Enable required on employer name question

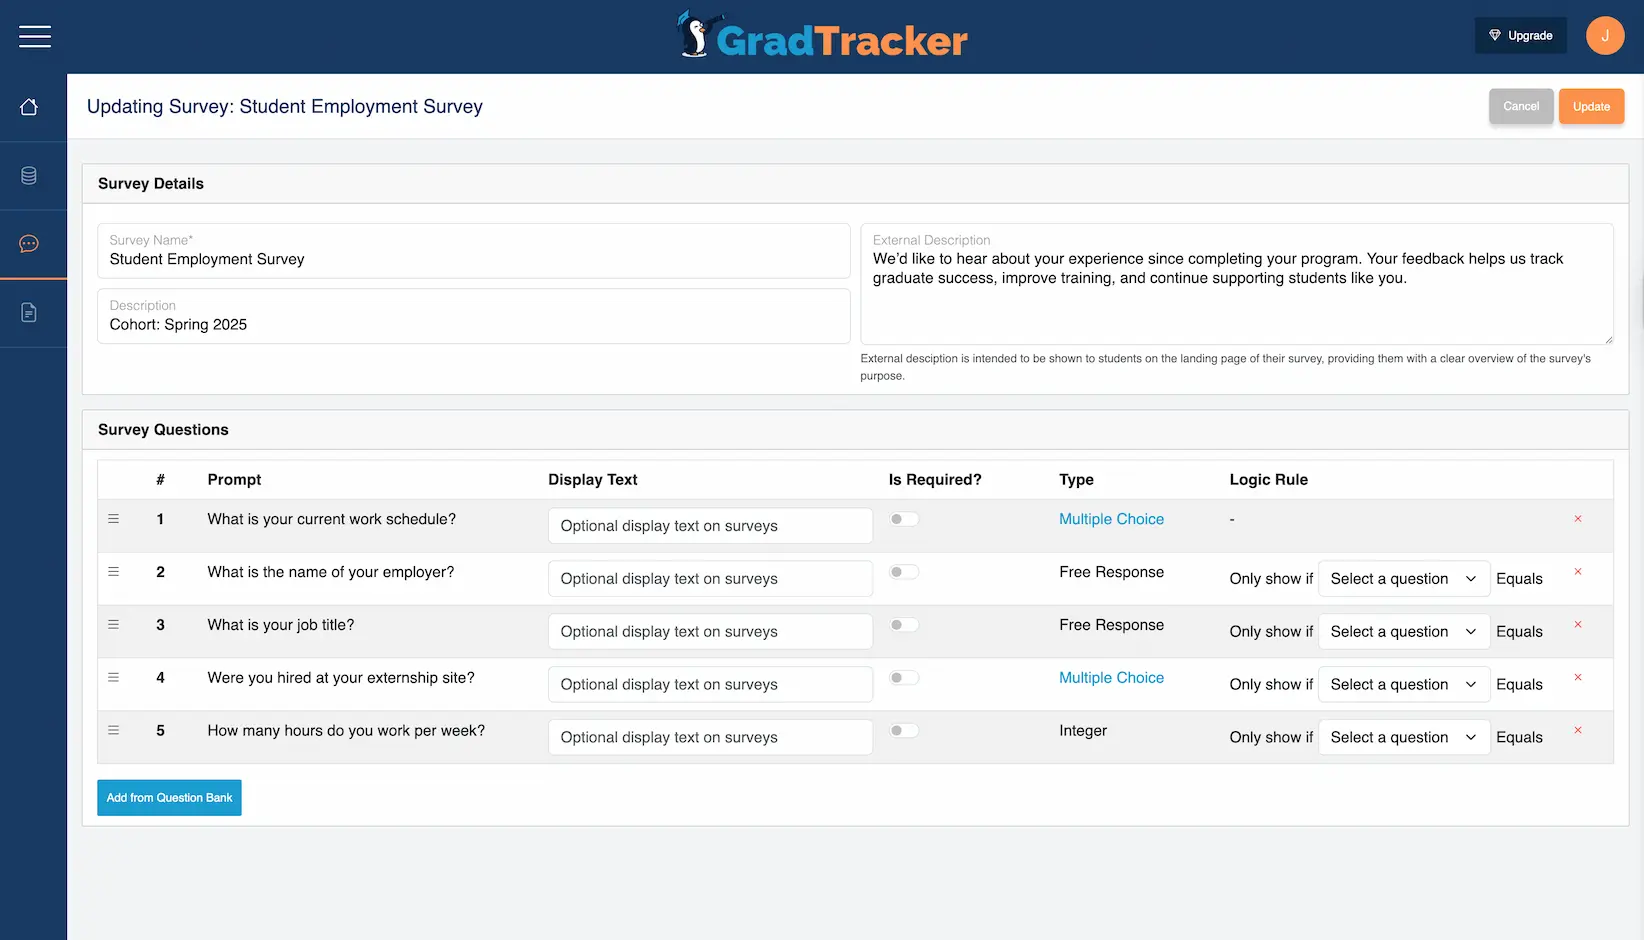(904, 572)
